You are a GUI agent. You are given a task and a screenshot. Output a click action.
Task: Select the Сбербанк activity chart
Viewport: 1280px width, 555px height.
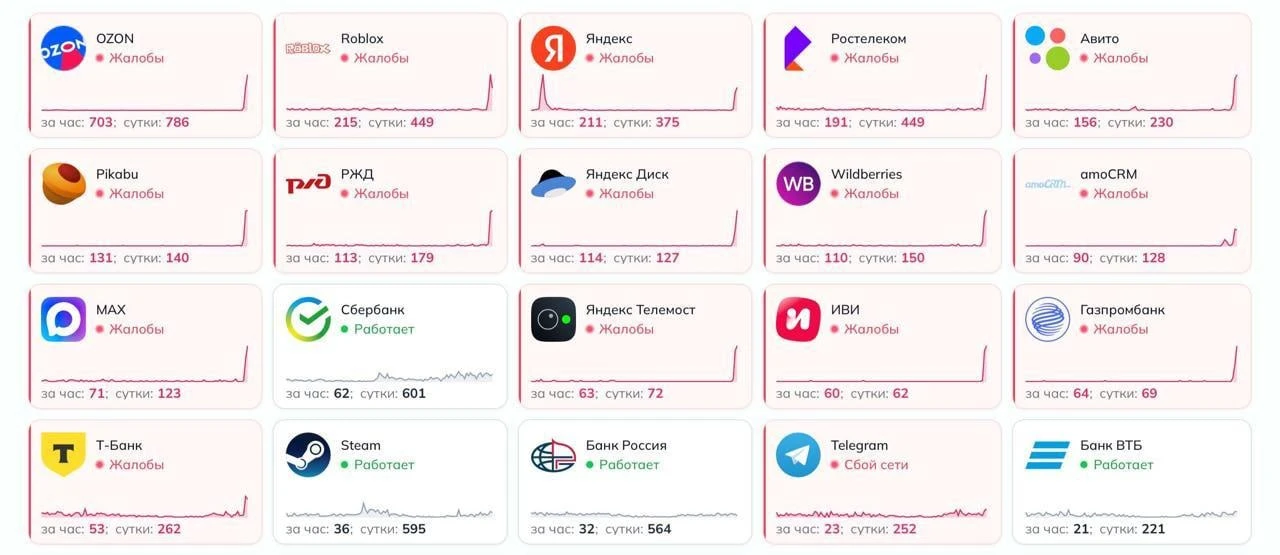coord(389,376)
